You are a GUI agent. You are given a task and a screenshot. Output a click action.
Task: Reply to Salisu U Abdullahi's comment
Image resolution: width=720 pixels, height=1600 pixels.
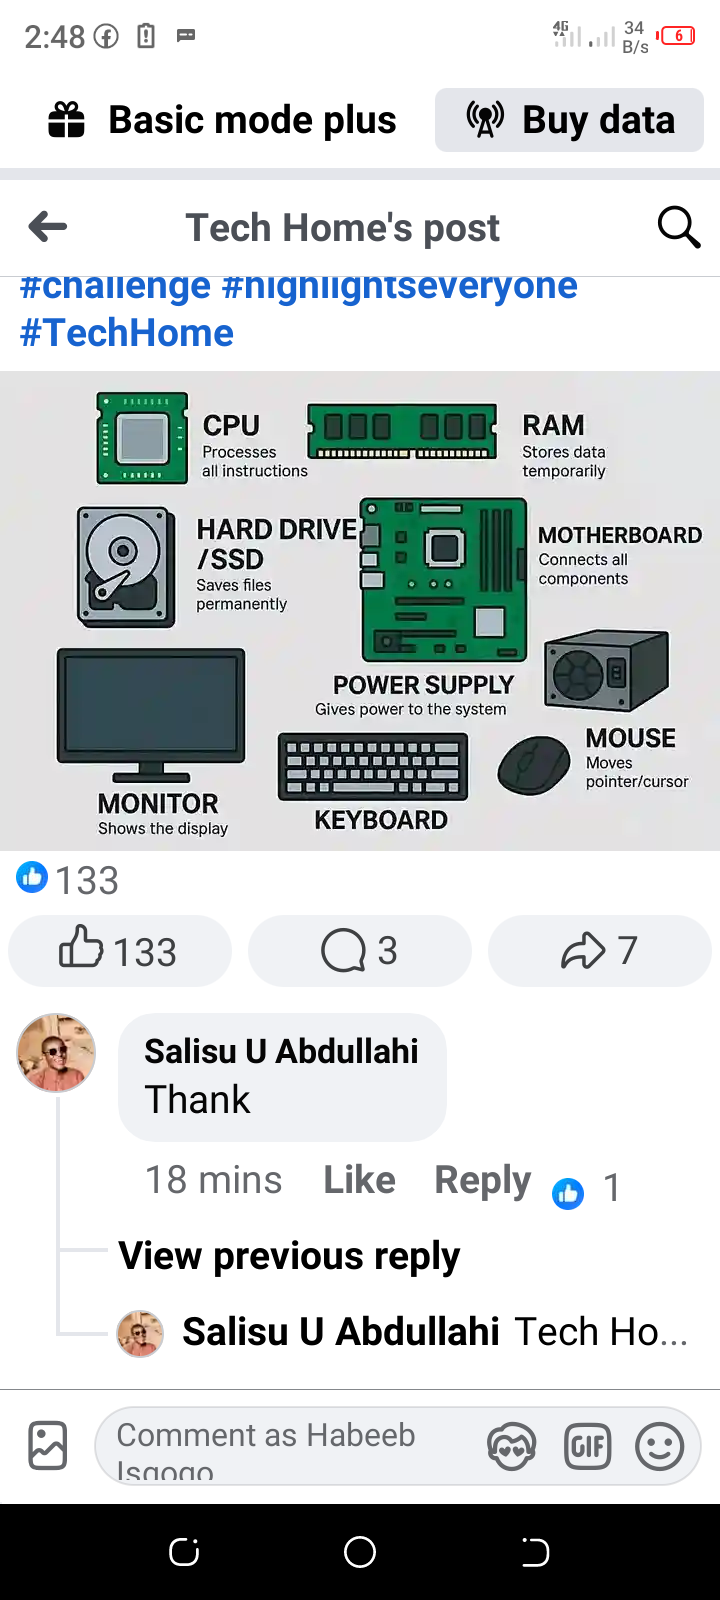(x=482, y=1180)
